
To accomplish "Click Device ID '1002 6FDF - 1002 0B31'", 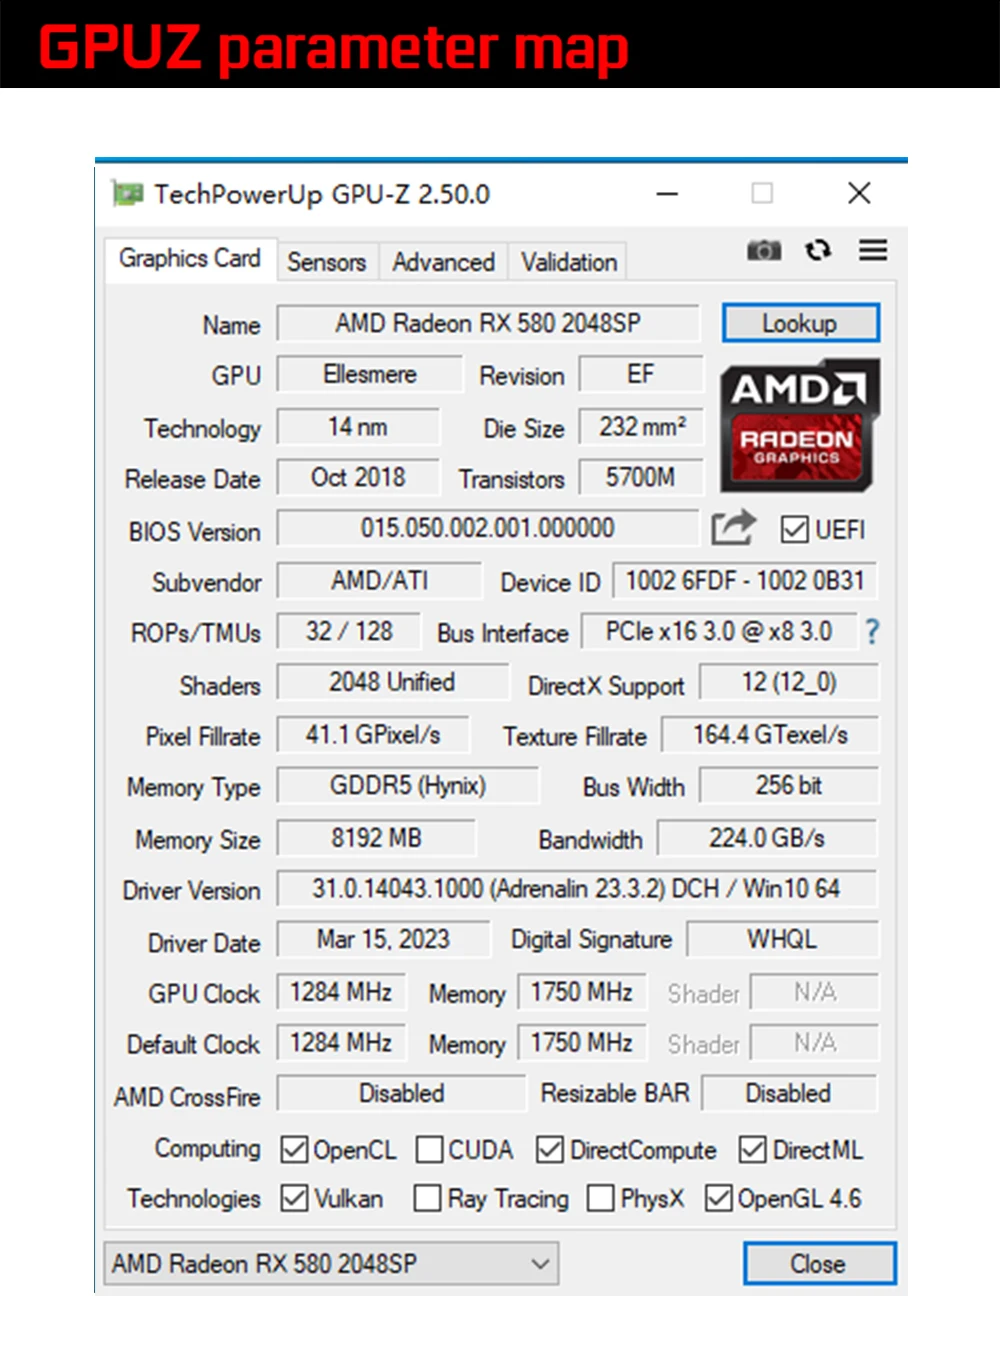I will 745,580.
